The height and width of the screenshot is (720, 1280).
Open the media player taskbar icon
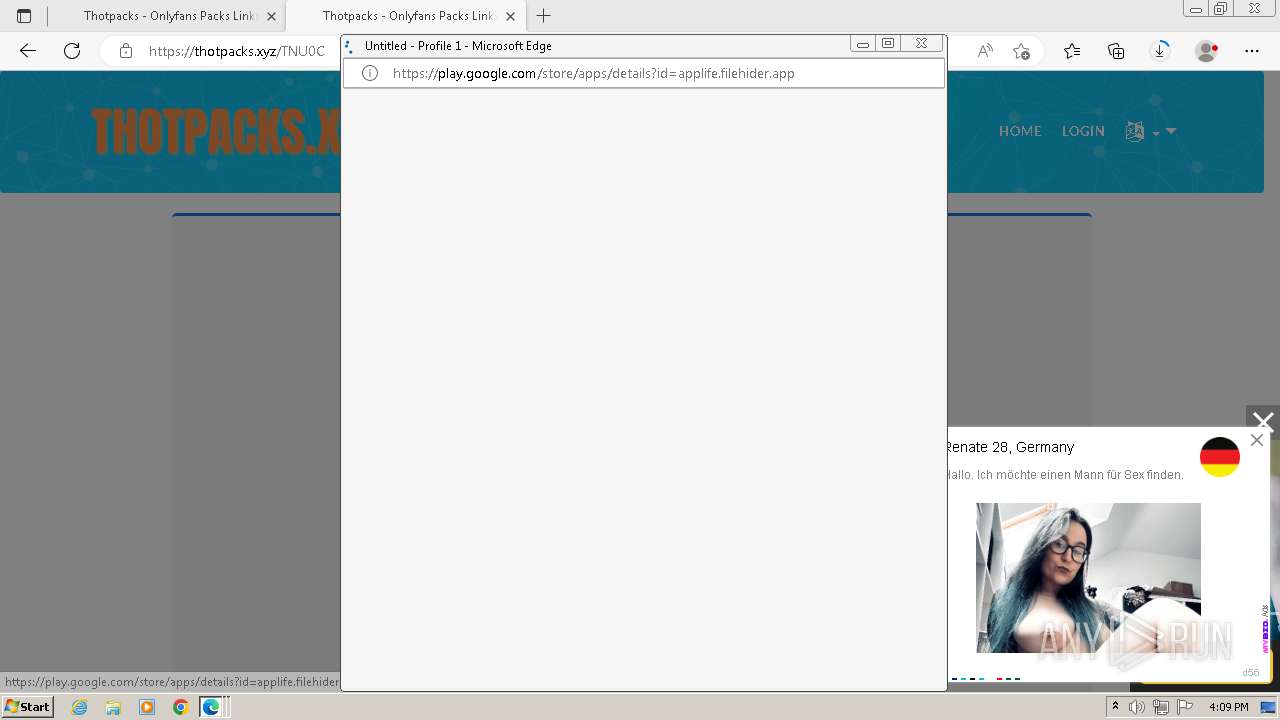(x=147, y=707)
